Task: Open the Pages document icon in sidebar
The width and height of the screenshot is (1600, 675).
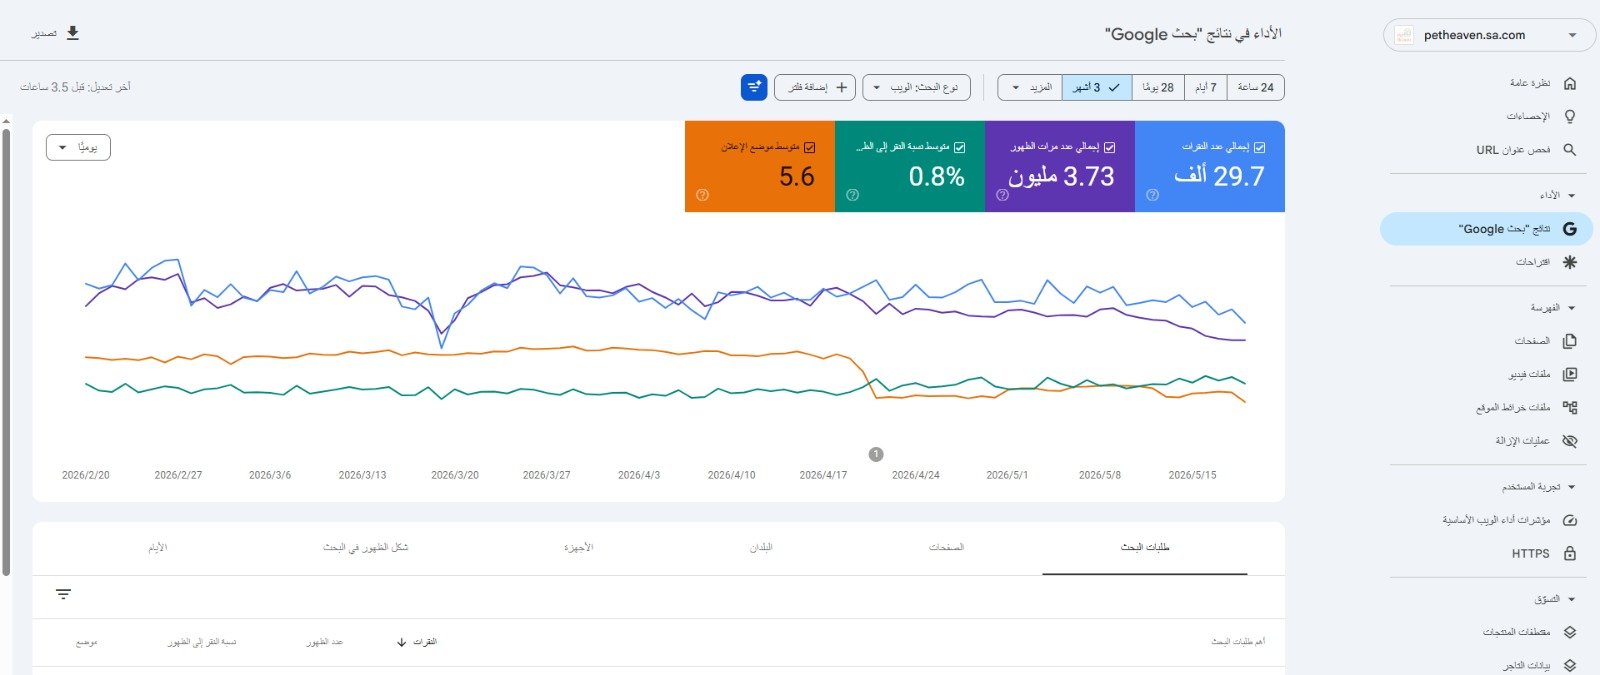Action: click(x=1569, y=341)
